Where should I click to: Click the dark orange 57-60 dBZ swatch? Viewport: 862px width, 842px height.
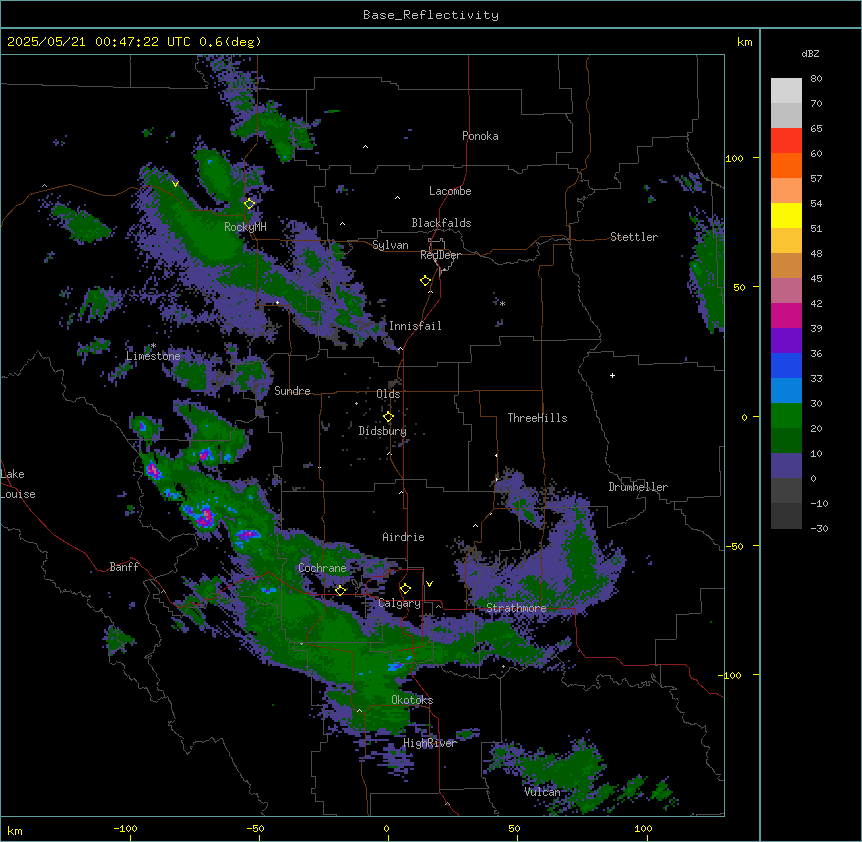click(786, 165)
